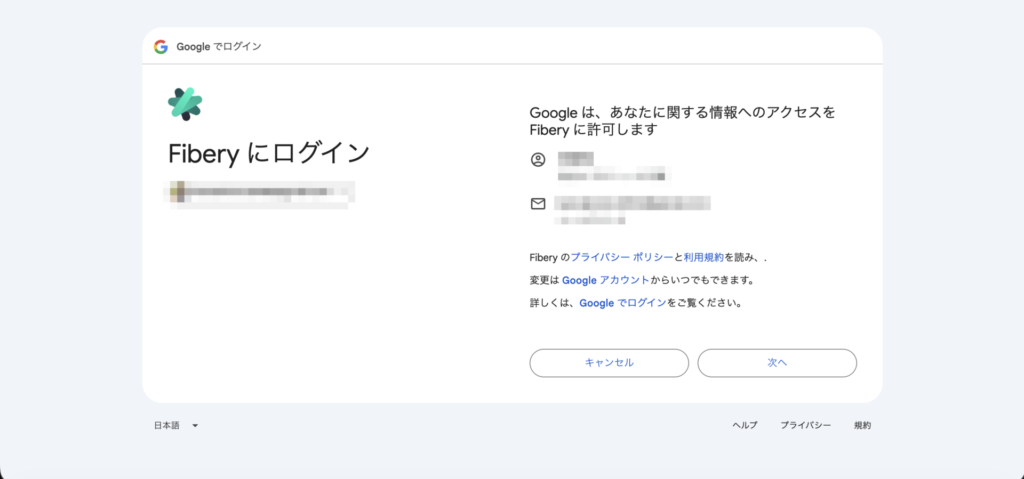Viewport: 1024px width, 479px height.
Task: Open the Google アカウント link
Action: tap(605, 280)
